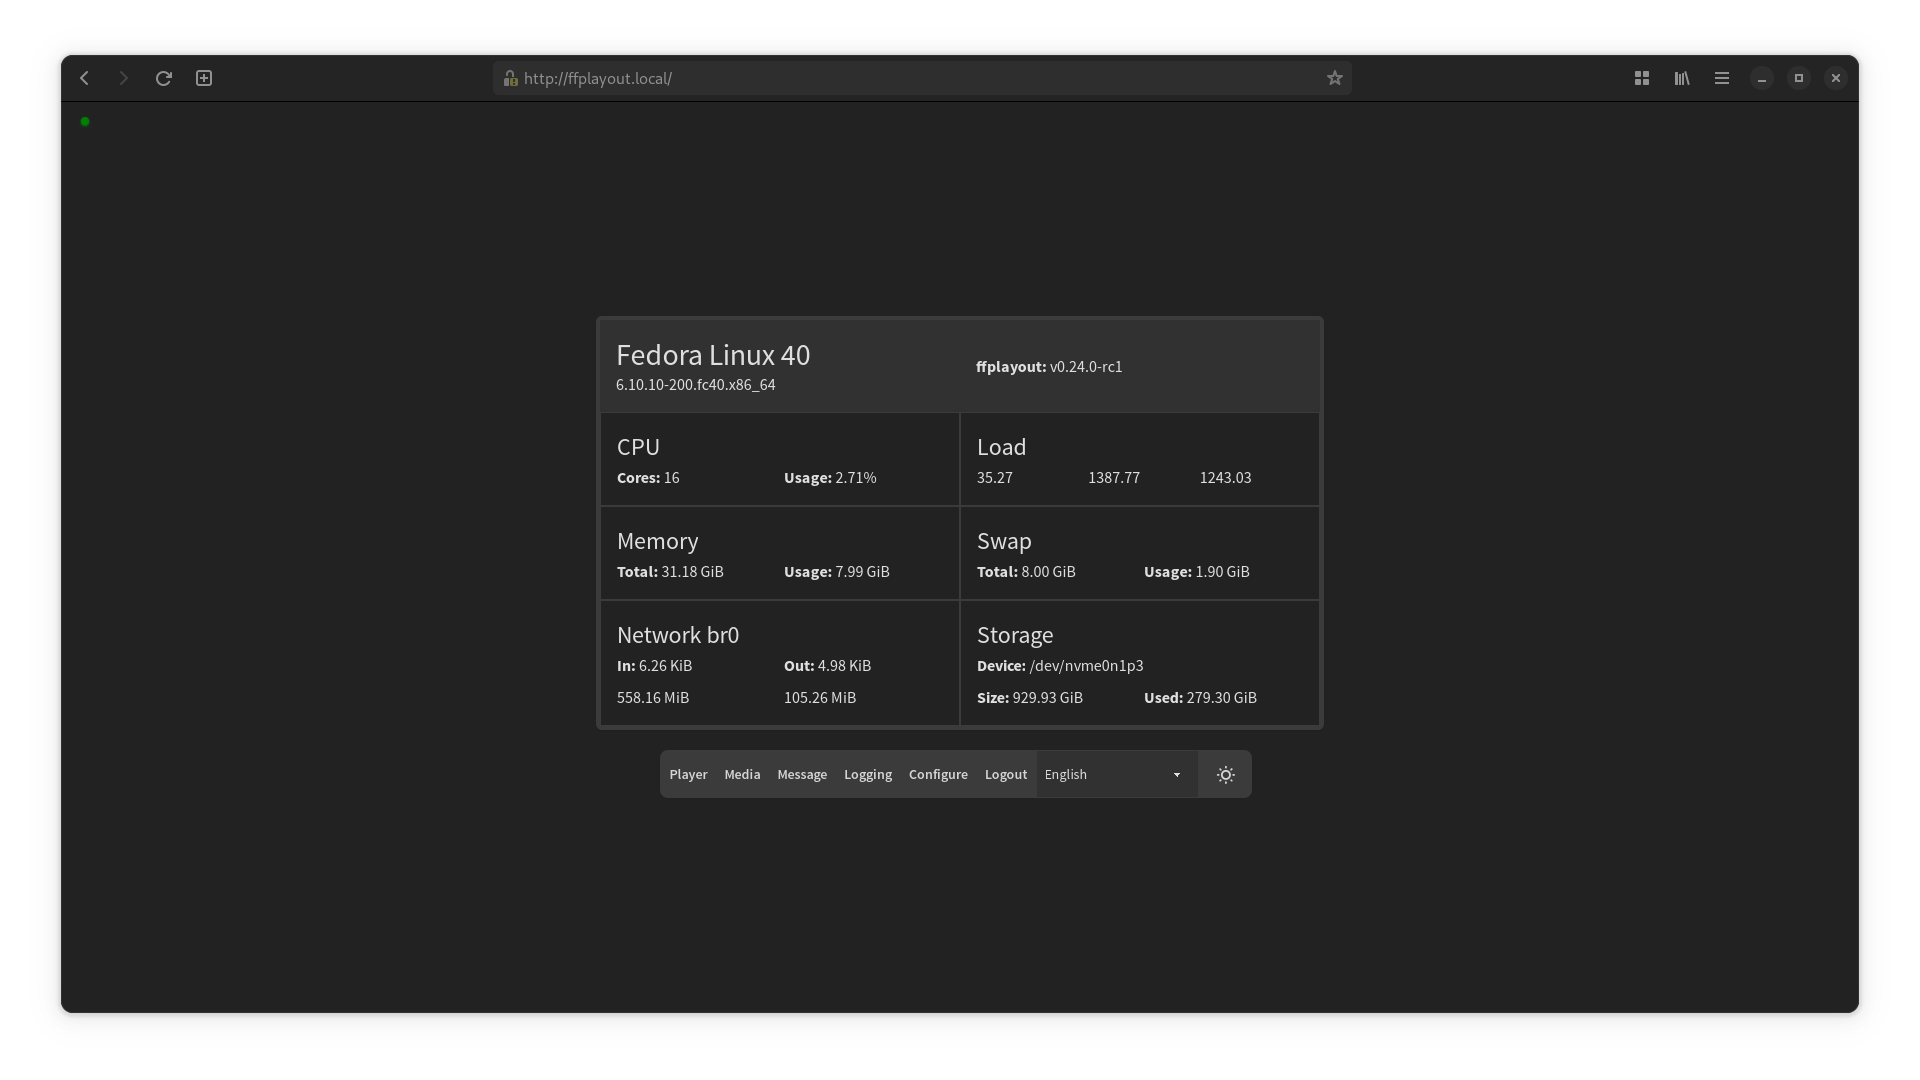The width and height of the screenshot is (1920, 1080).
Task: Open the Logging panel icon
Action: (x=868, y=774)
